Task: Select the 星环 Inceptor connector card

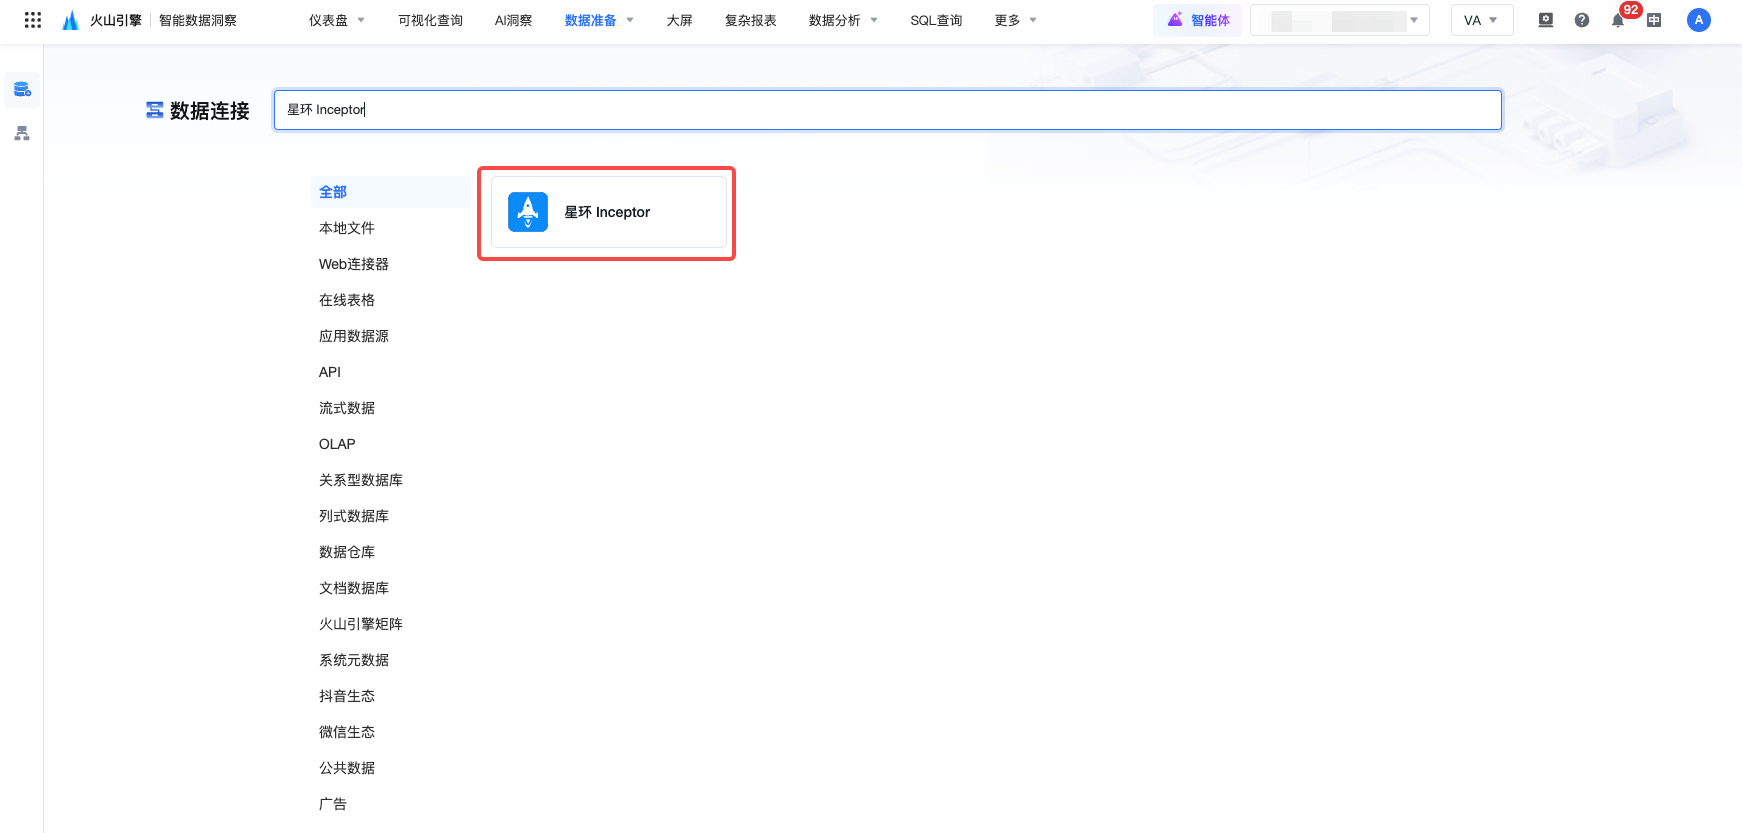Action: point(608,212)
